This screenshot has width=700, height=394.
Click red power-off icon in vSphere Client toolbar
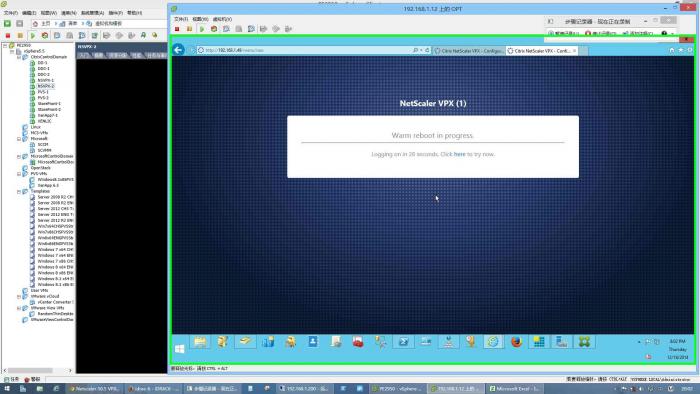click(x=8, y=35)
